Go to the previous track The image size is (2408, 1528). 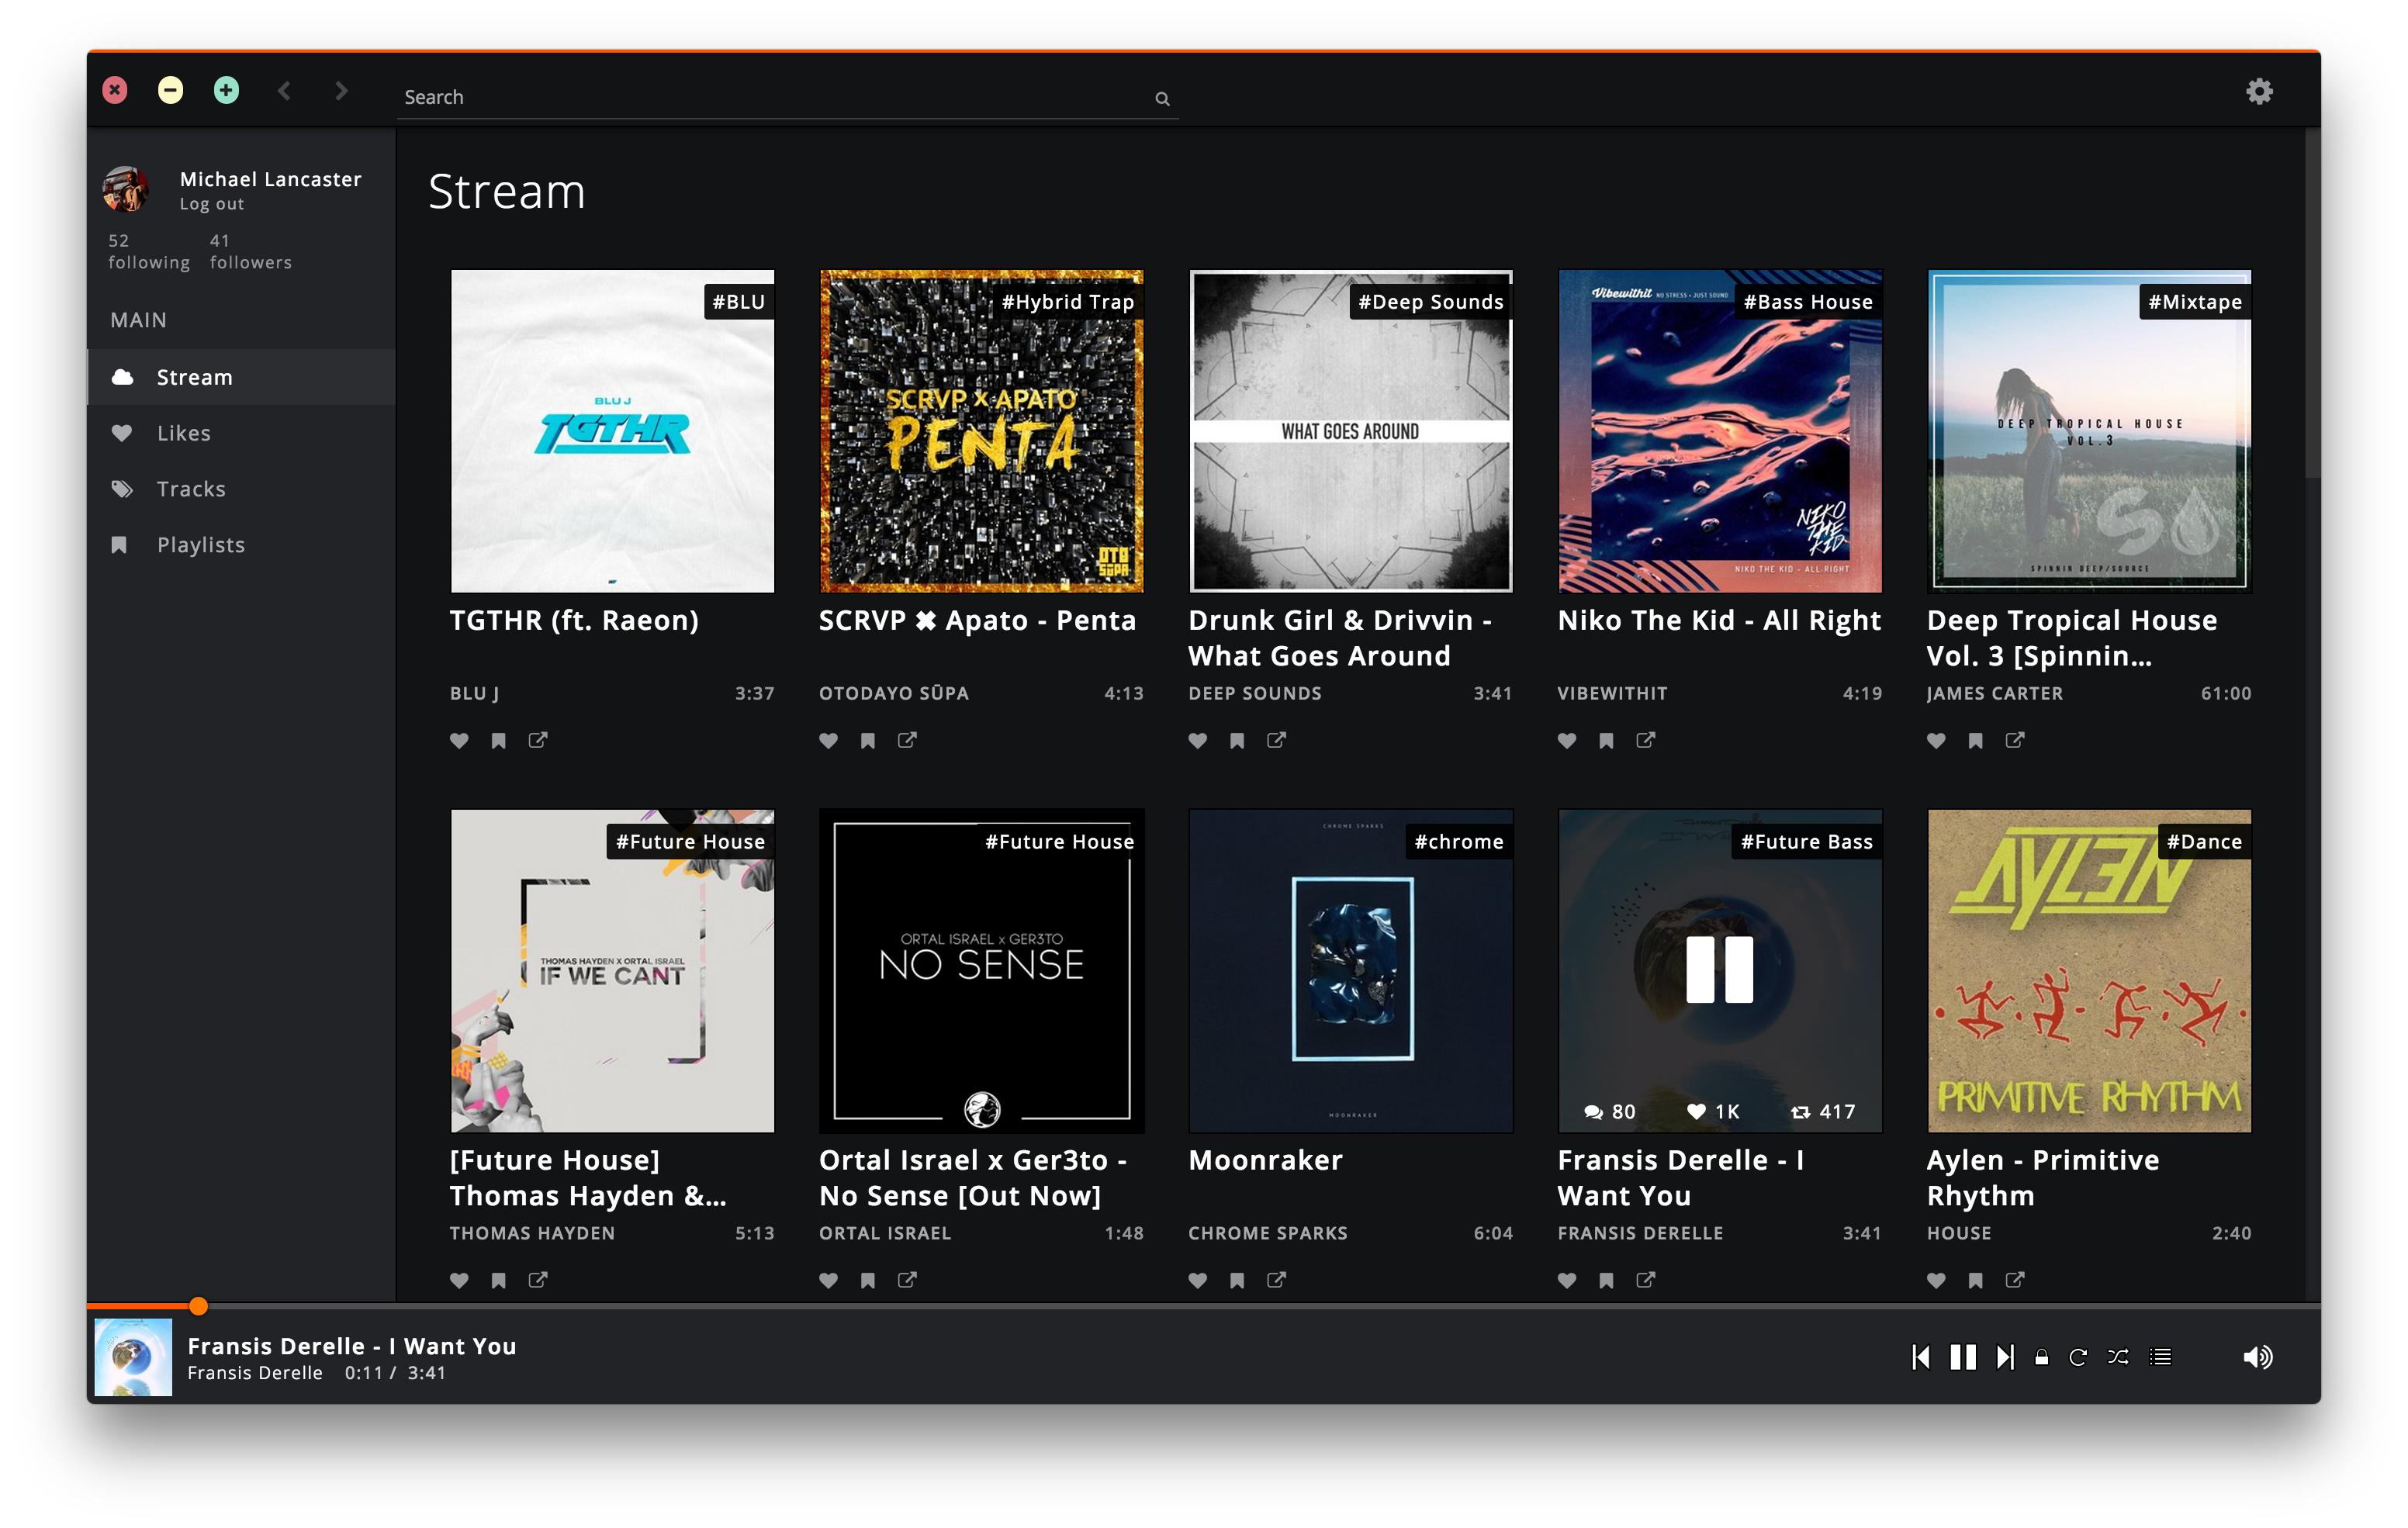point(1921,1357)
